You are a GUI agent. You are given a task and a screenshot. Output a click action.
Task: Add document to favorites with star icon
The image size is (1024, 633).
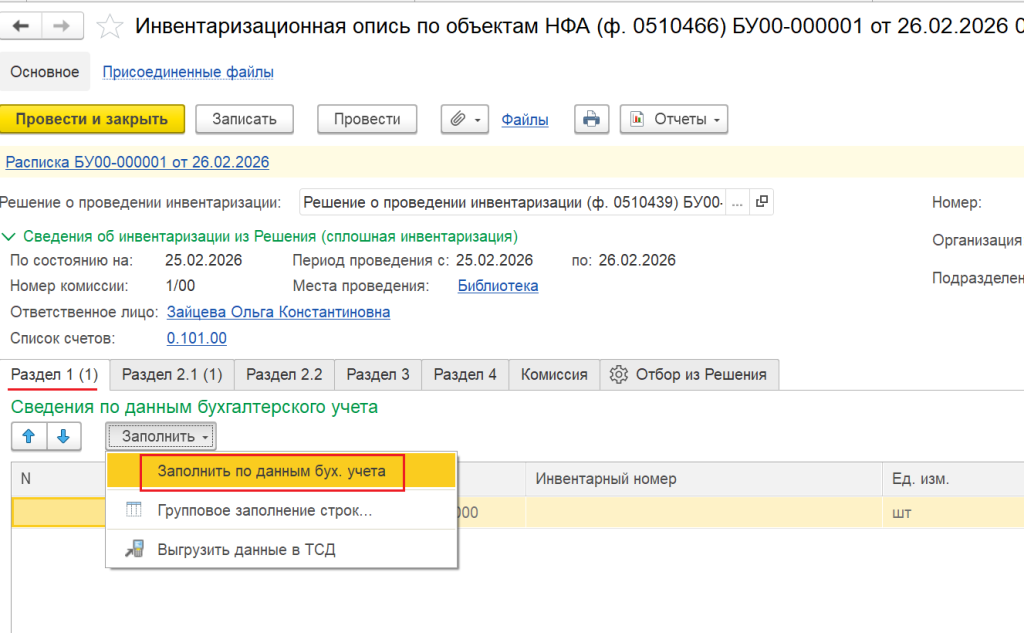click(109, 26)
